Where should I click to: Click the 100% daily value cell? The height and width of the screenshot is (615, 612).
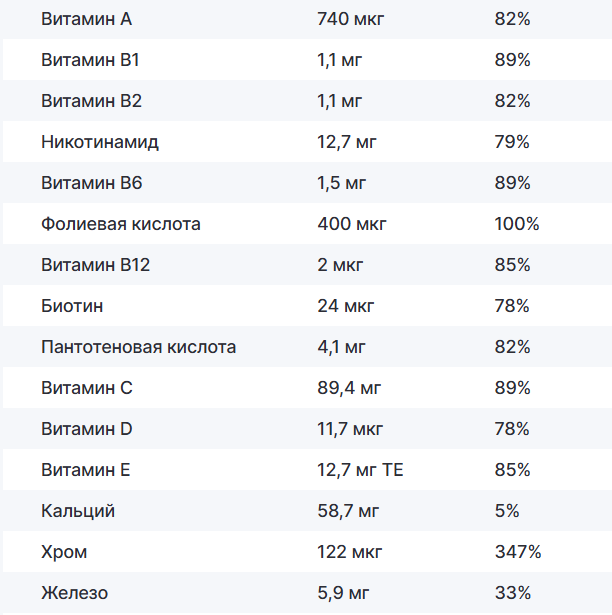point(516,224)
